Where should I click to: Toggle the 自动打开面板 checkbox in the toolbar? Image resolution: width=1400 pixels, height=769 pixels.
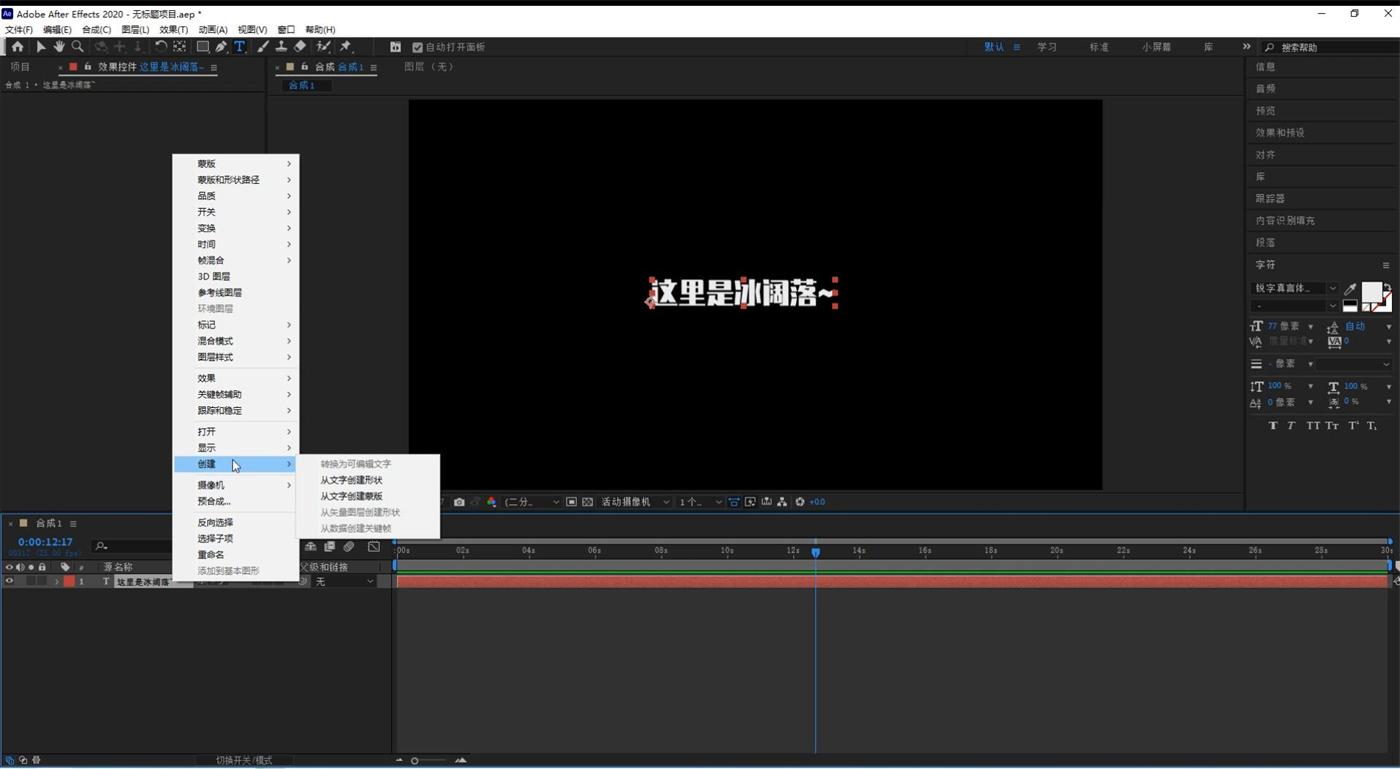pyautogui.click(x=418, y=47)
